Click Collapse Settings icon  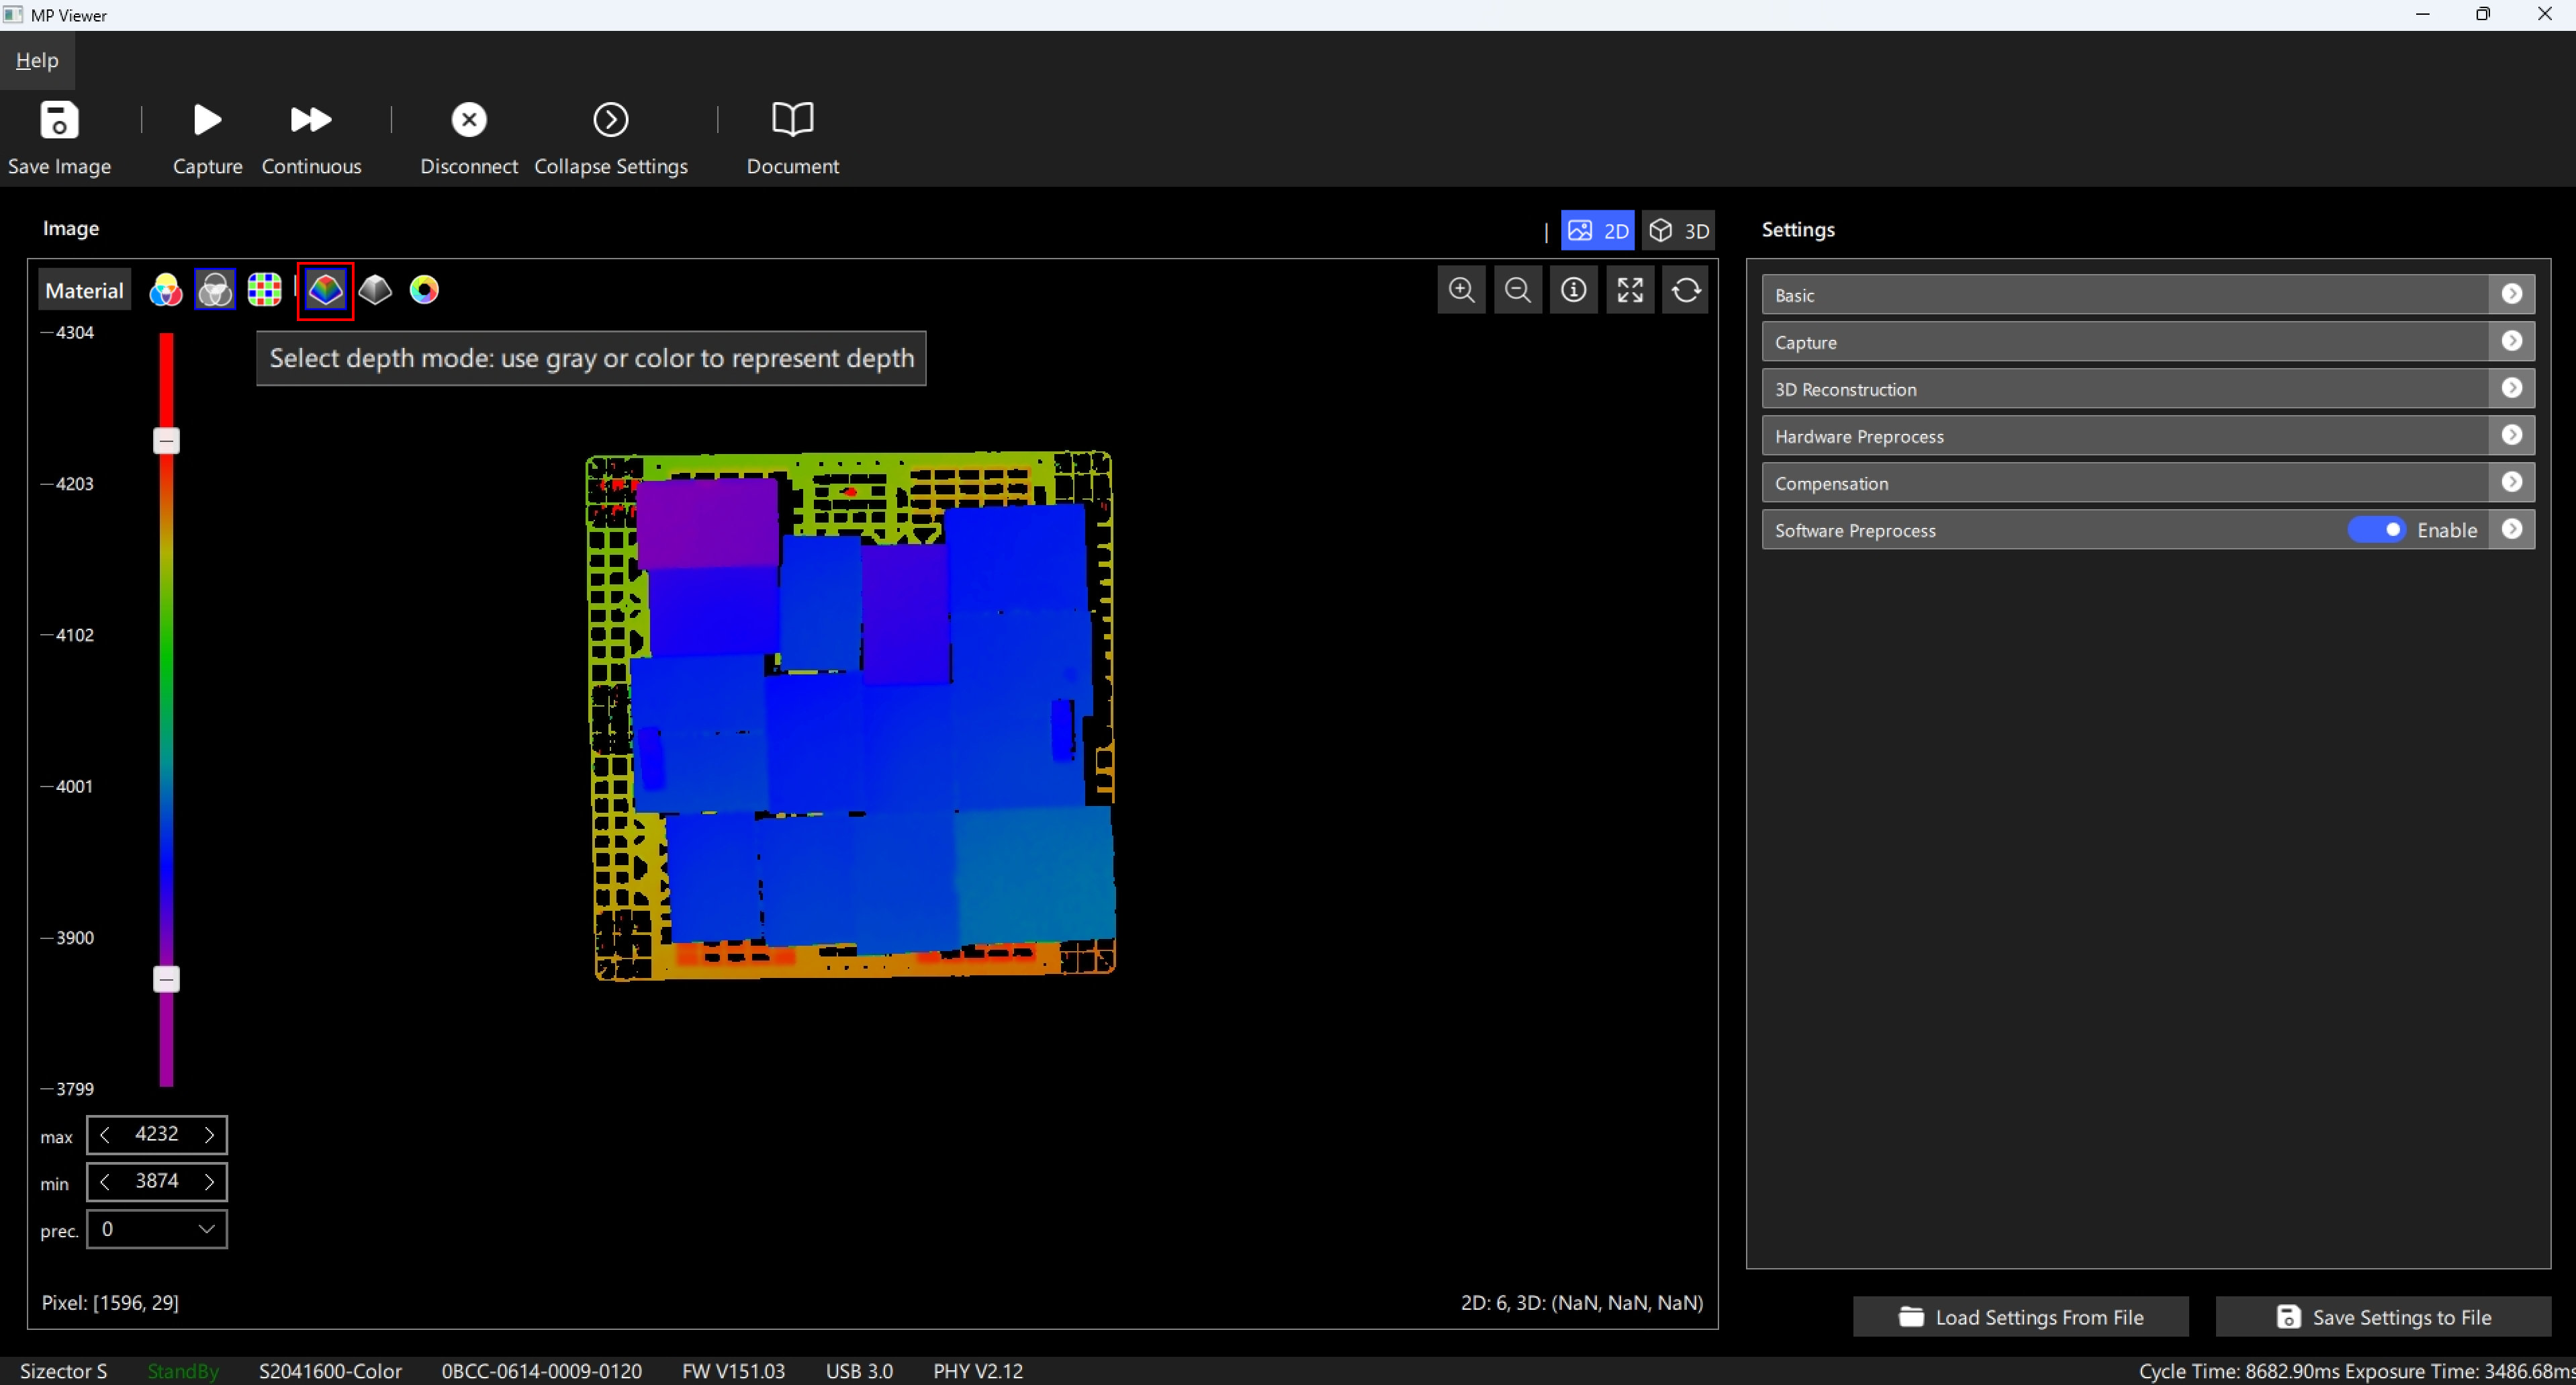(x=611, y=121)
